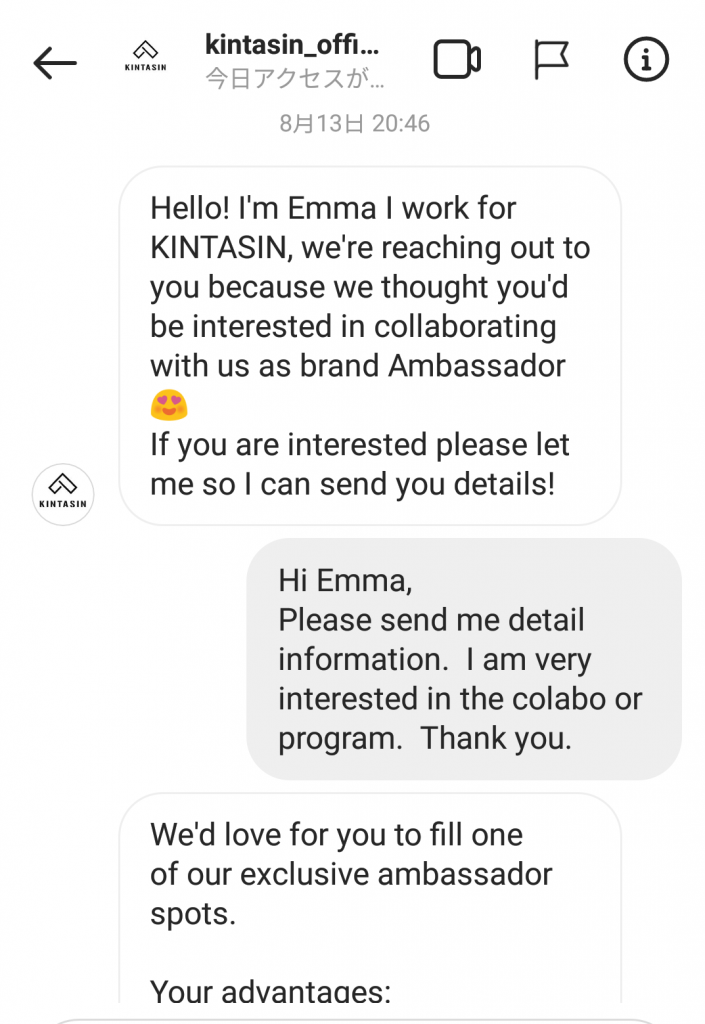Tap the heart-eyes emoji in the message

(x=169, y=406)
